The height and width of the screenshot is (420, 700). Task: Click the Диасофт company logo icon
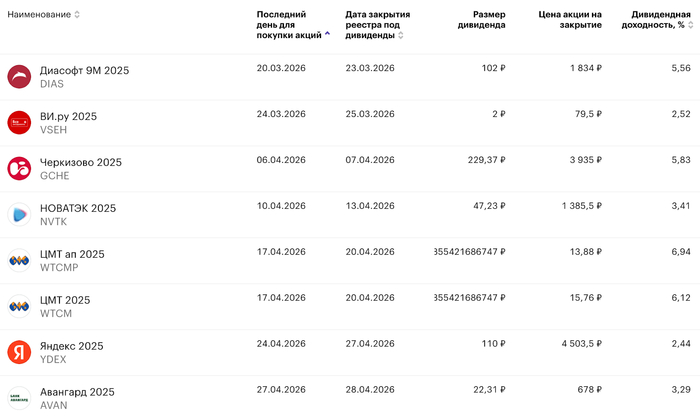point(20,77)
